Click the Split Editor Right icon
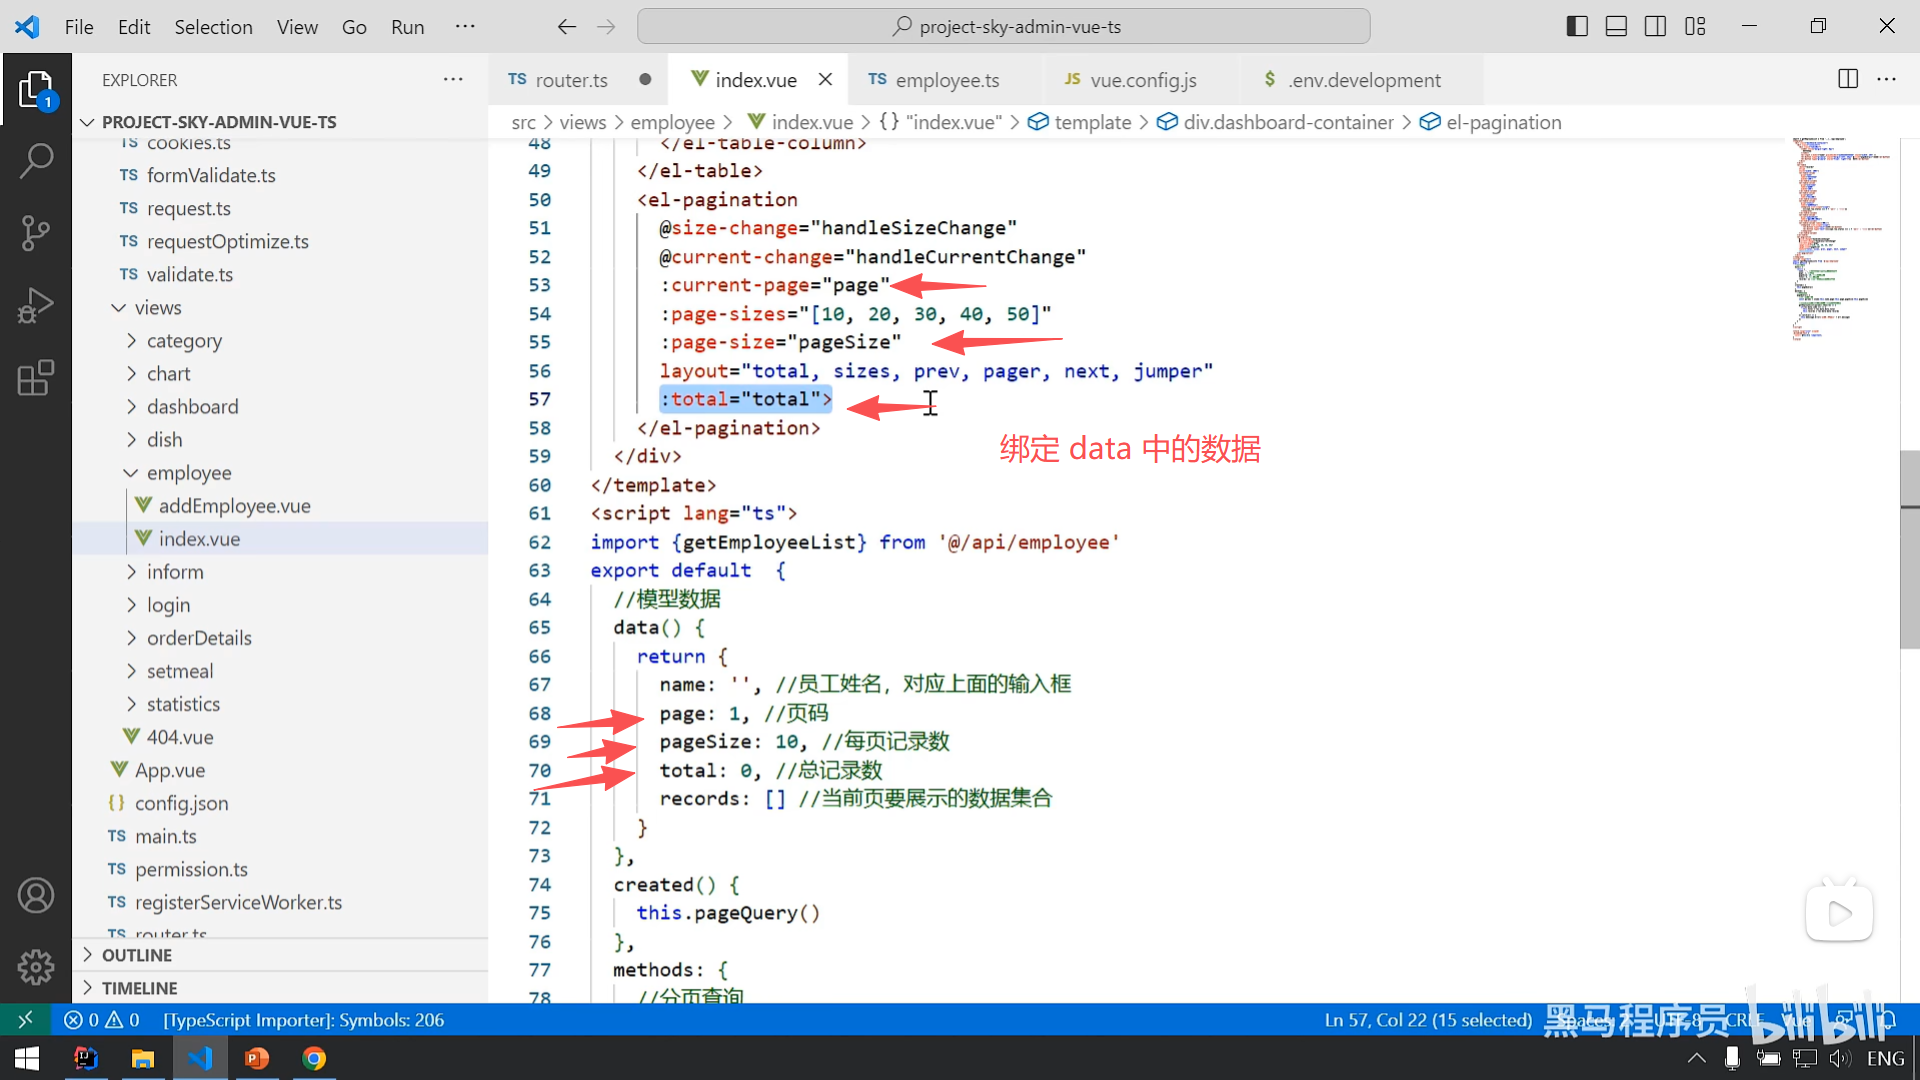Screen dimensions: 1920x1080 point(1847,79)
